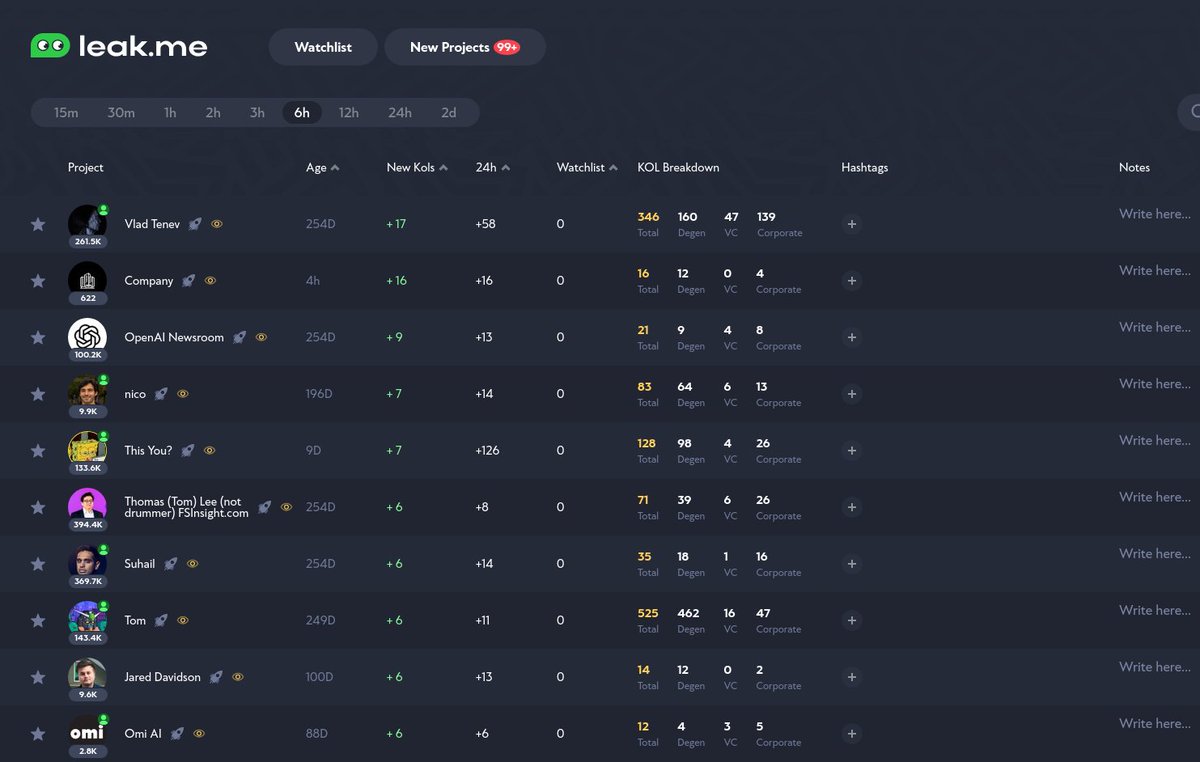
Task: Star the OpenAI Newsroom project
Action: click(38, 337)
